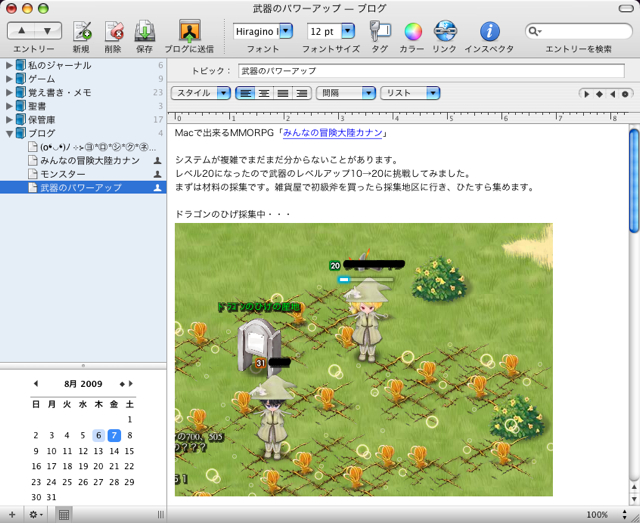Viewport: 640px width, 523px height.
Task: Open tag editor with タグ icon
Action: click(x=380, y=31)
